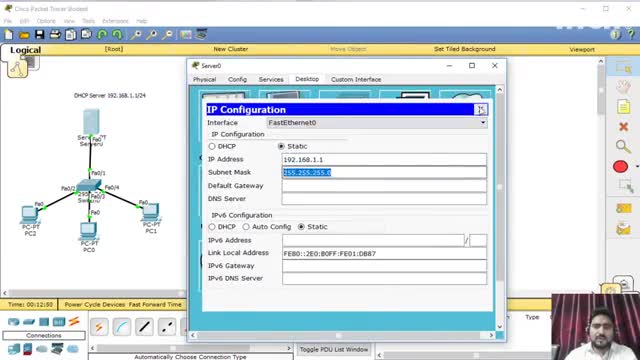
Task: Switch to the Config tab
Action: tap(238, 79)
